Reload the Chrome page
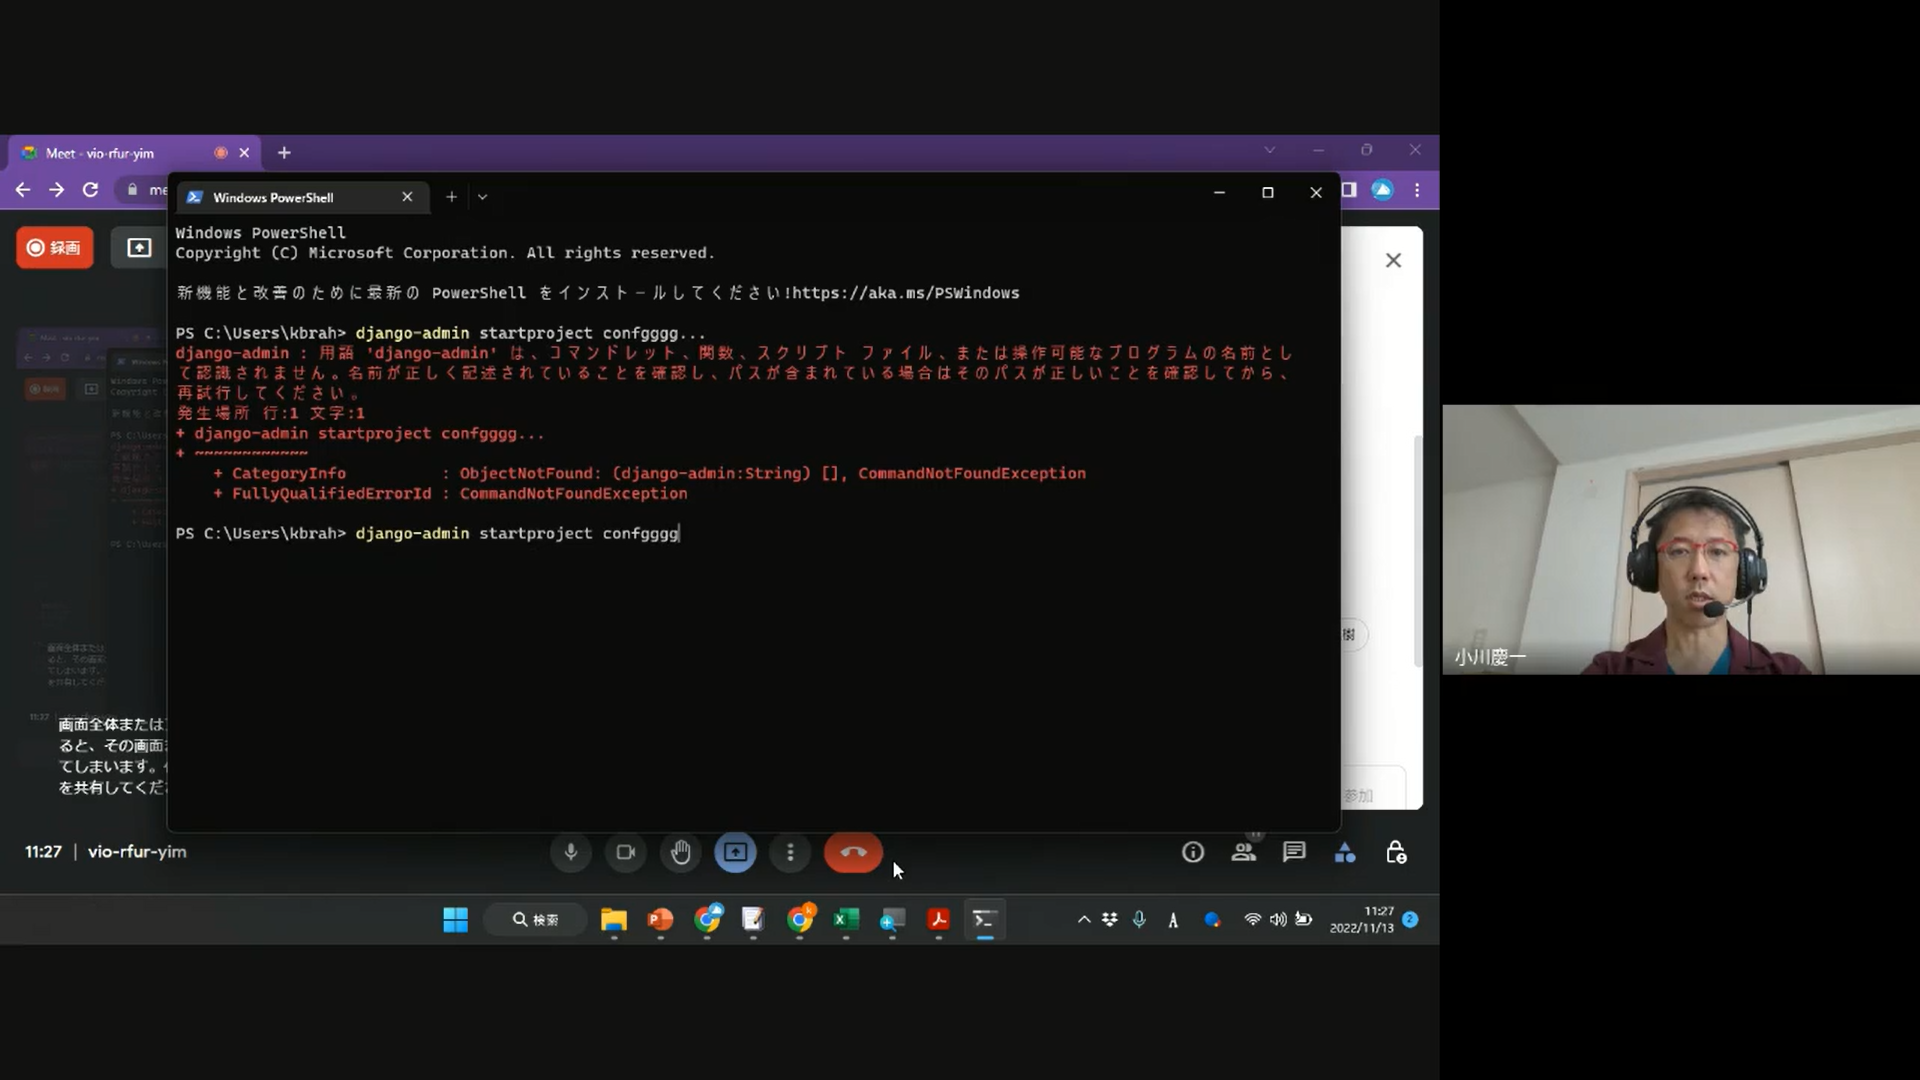 click(90, 189)
